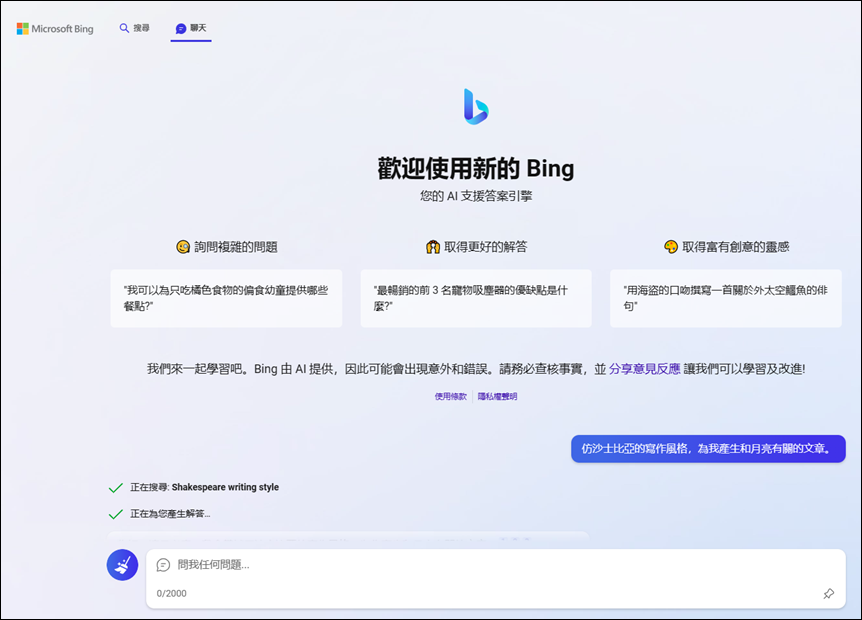Click the 正在搜尋: Shakespeare writing style status
The image size is (862, 620).
[x=205, y=487]
